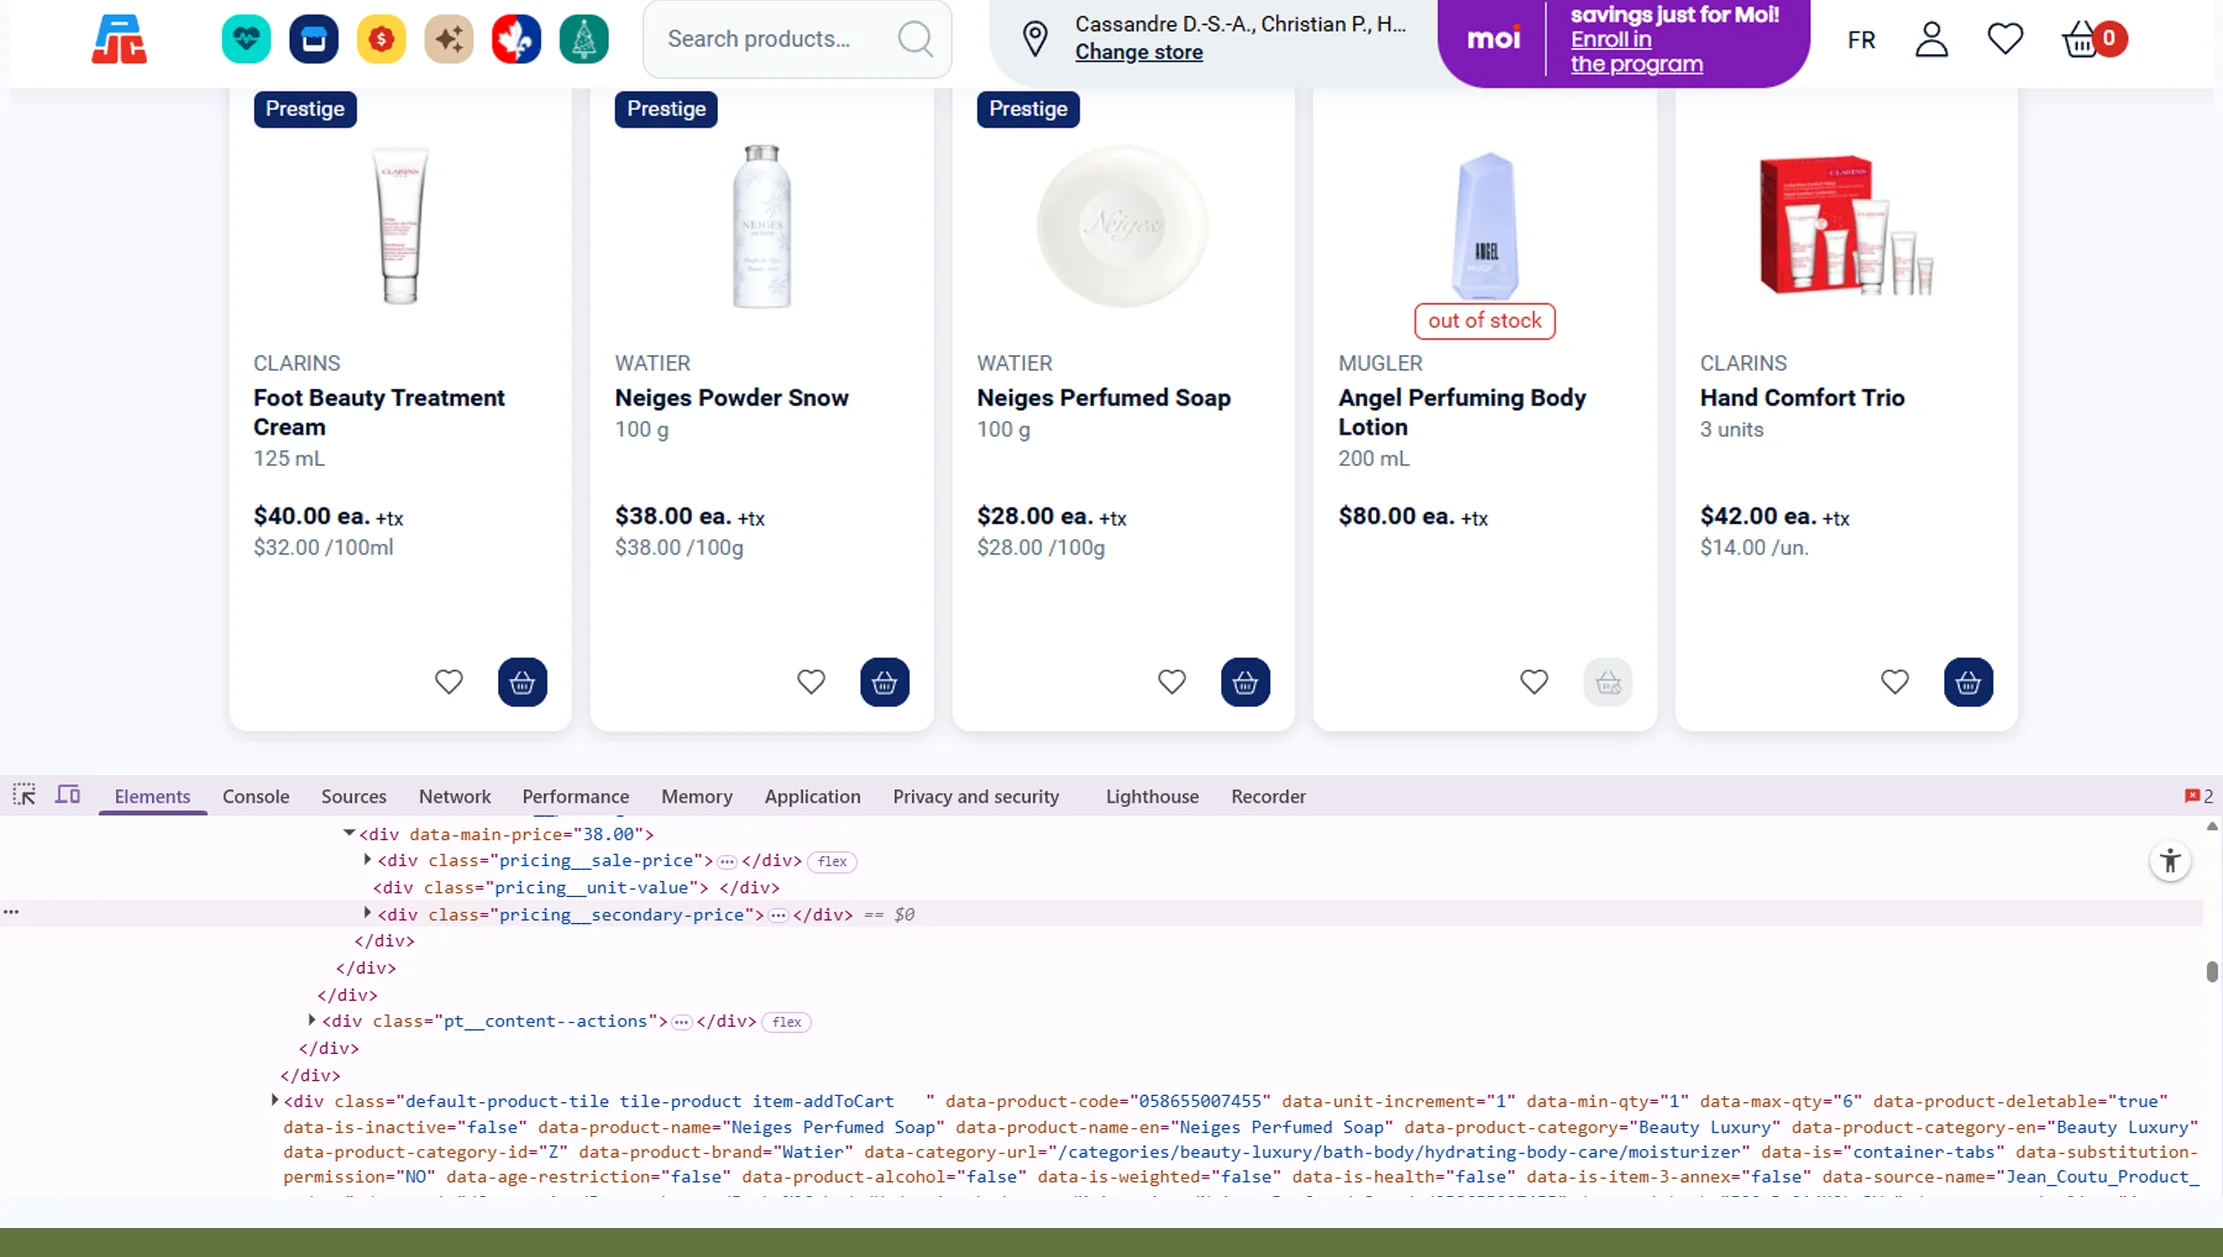The width and height of the screenshot is (2223, 1257).
Task: Open the Lighthouse panel
Action: click(1151, 796)
